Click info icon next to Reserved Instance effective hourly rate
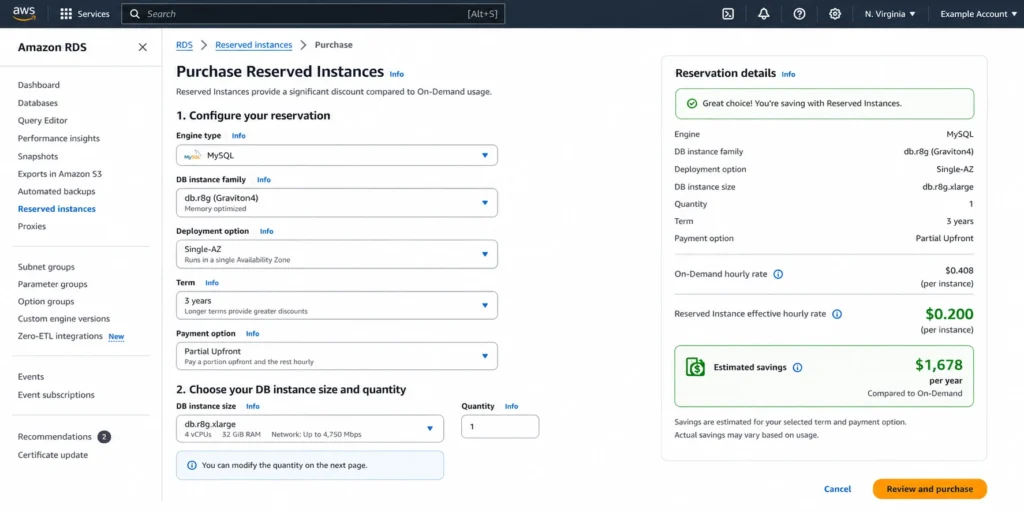This screenshot has width=1024, height=512. coord(837,314)
